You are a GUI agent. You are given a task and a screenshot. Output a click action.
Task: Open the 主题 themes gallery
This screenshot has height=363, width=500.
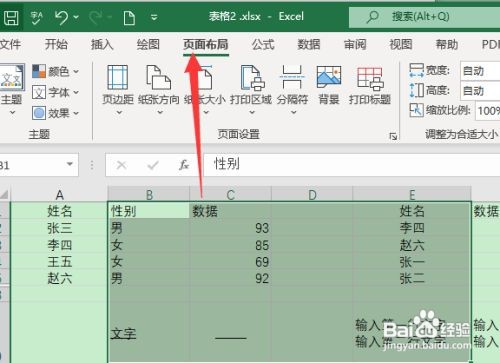pos(12,89)
